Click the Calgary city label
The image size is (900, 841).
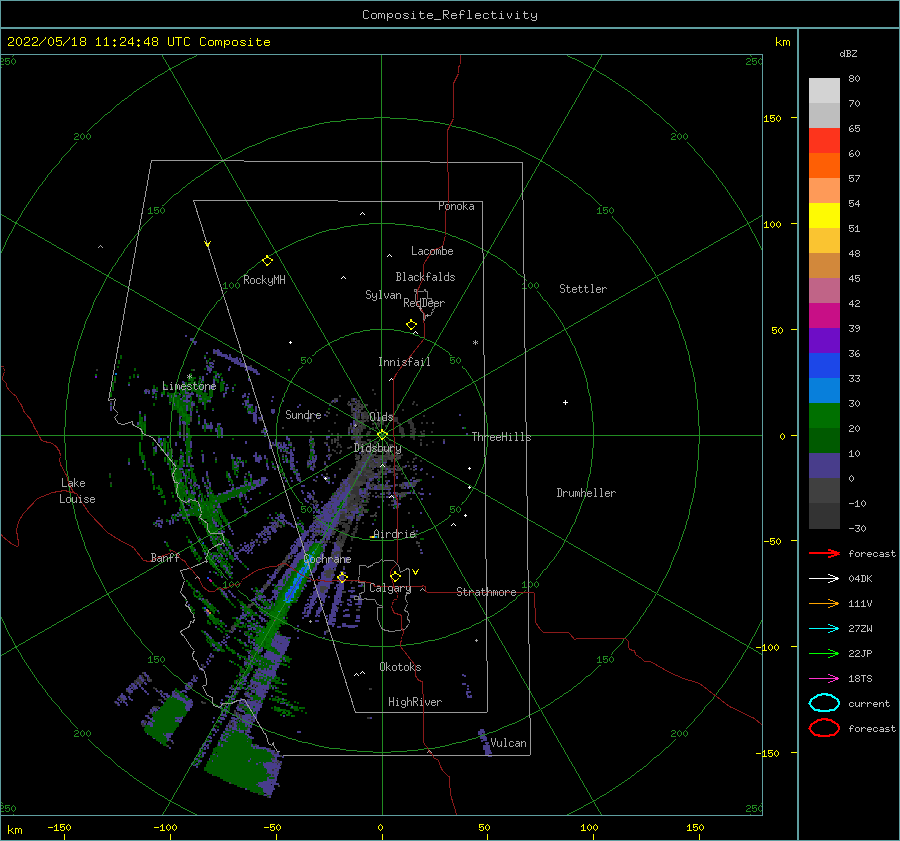(x=390, y=588)
